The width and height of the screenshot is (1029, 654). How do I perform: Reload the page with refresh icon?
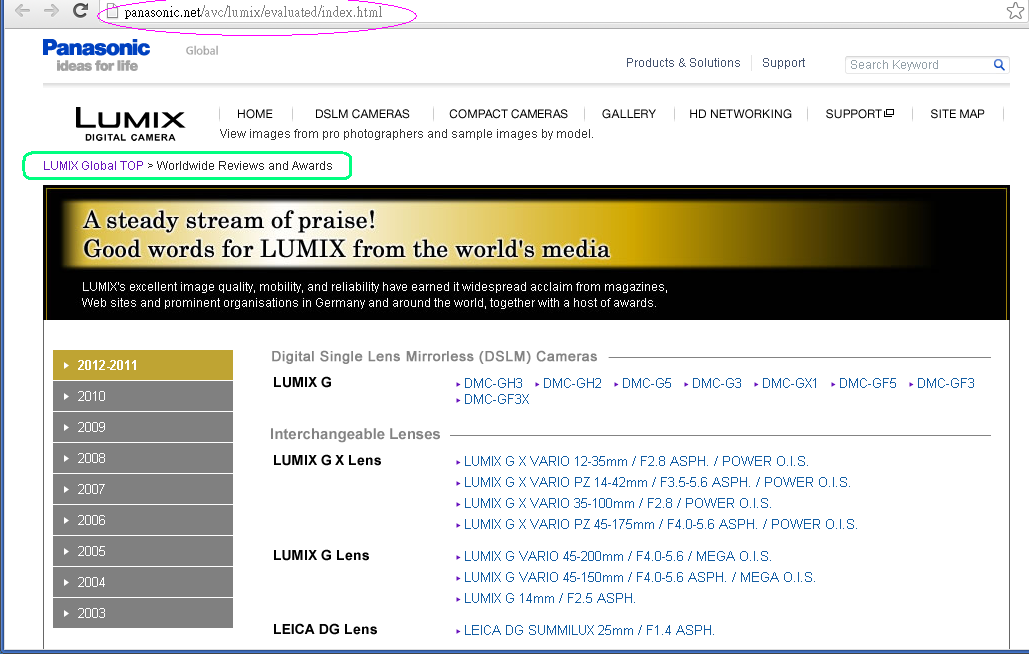(80, 10)
